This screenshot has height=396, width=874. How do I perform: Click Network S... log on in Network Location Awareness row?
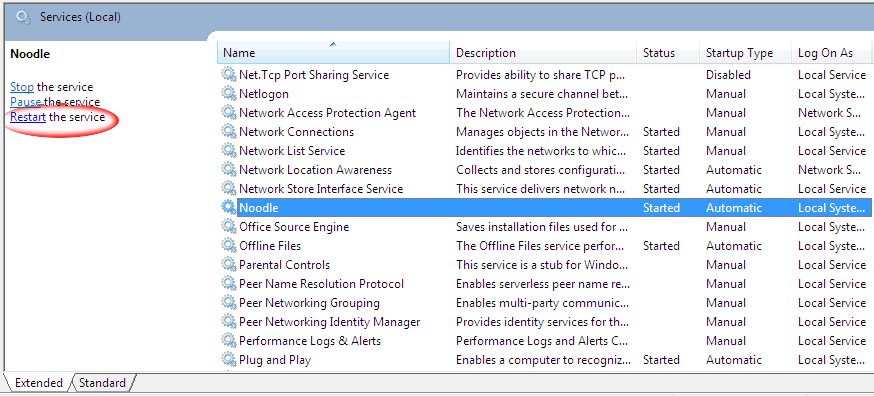pos(829,170)
